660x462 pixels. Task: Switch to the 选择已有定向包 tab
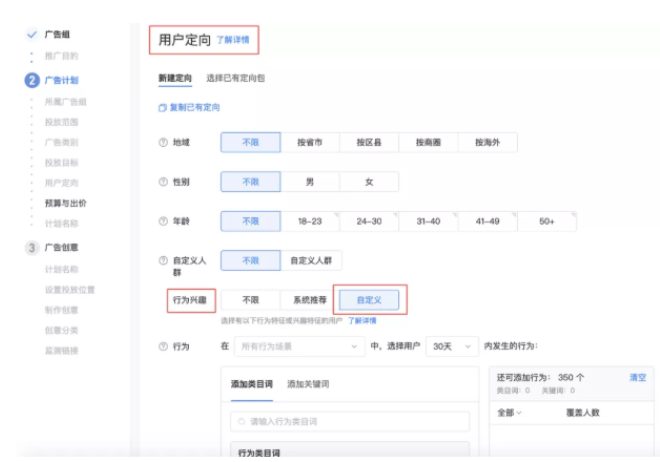point(235,78)
